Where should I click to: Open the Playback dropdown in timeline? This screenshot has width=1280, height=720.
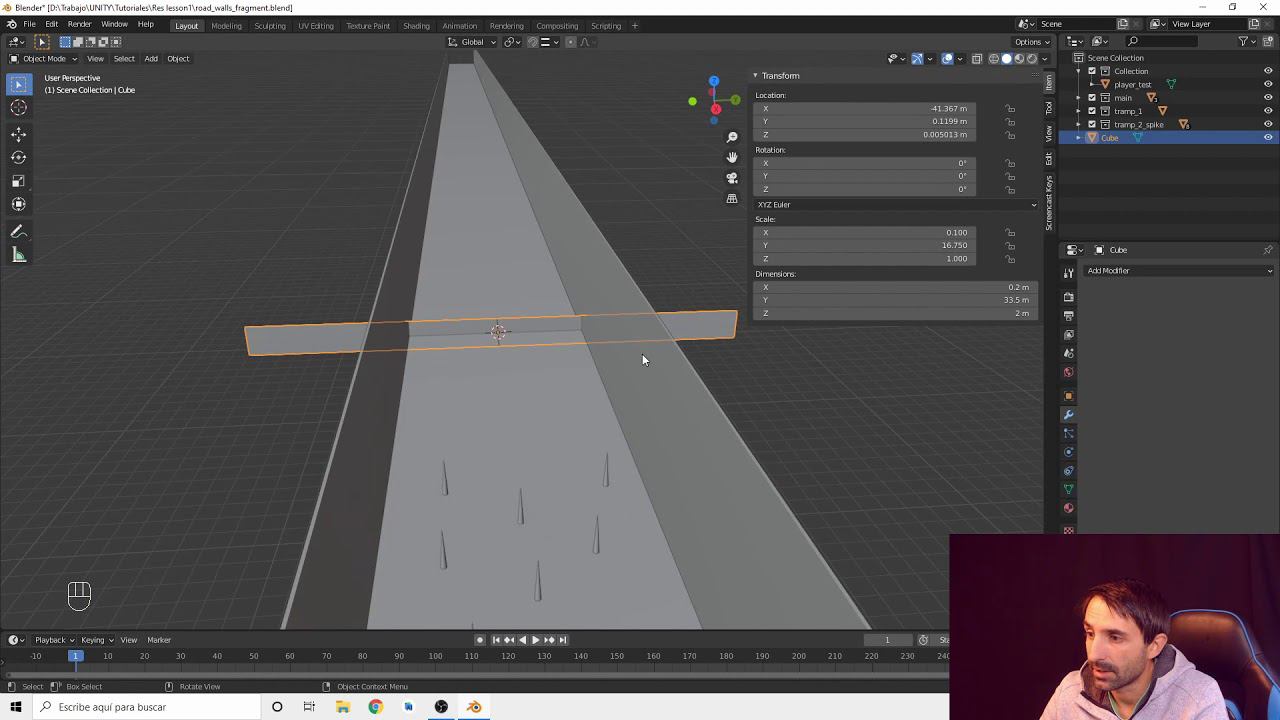point(55,640)
